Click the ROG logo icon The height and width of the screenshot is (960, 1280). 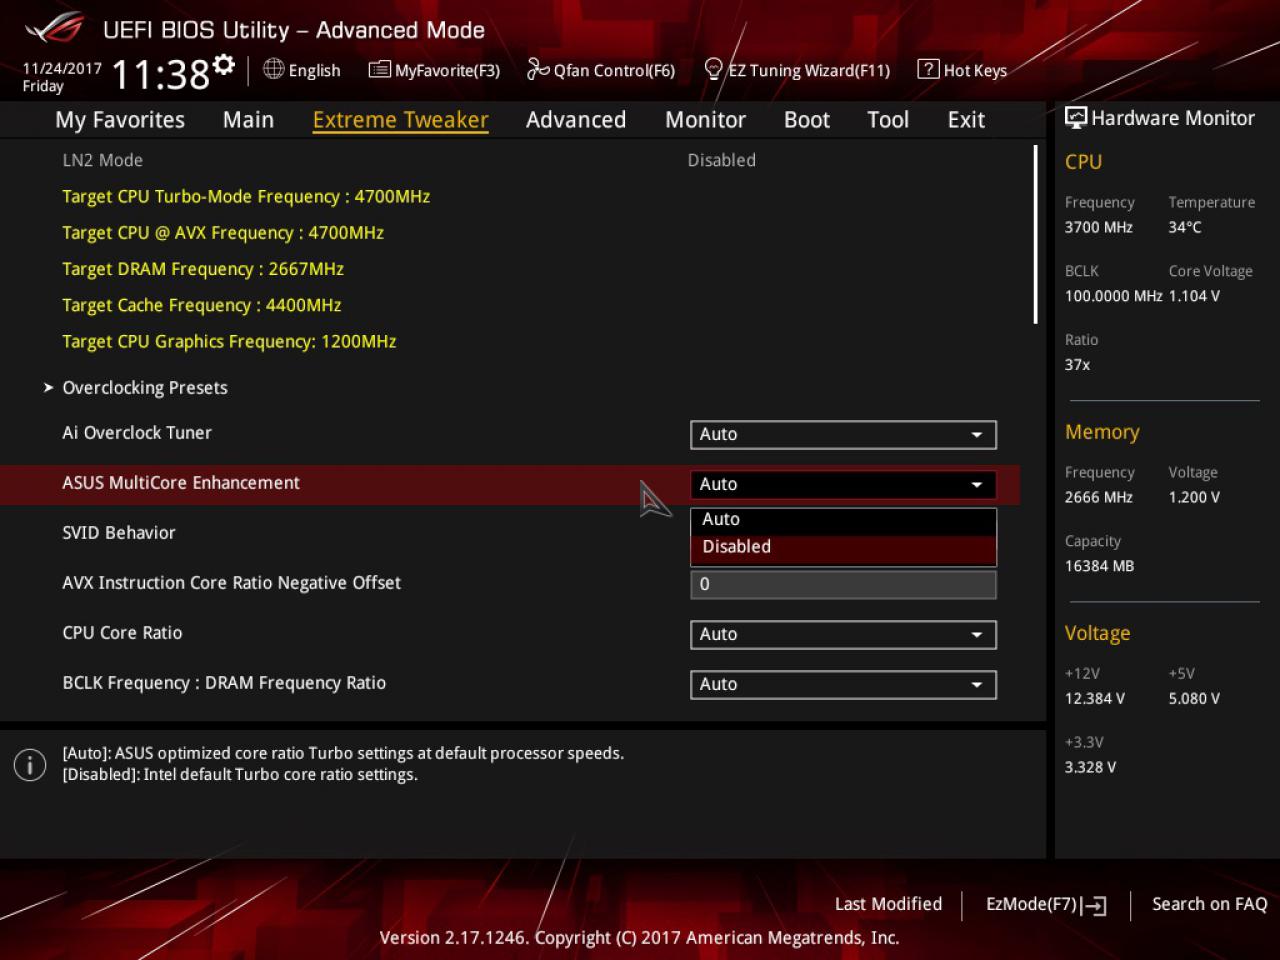click(x=55, y=29)
